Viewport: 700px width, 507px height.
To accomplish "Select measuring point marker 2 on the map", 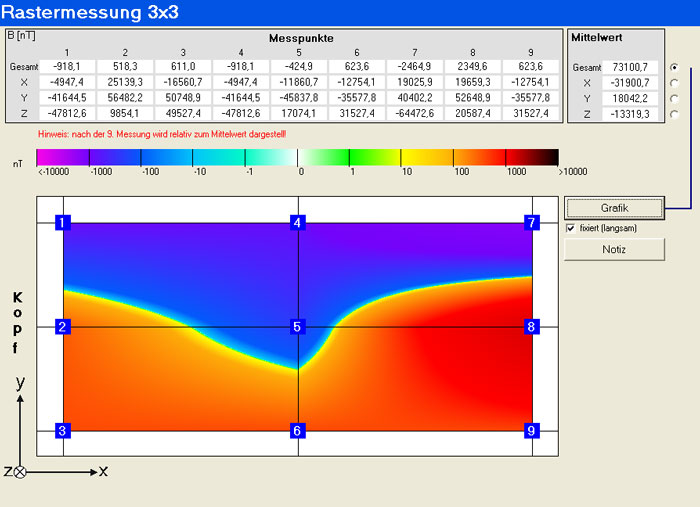I will click(x=62, y=327).
